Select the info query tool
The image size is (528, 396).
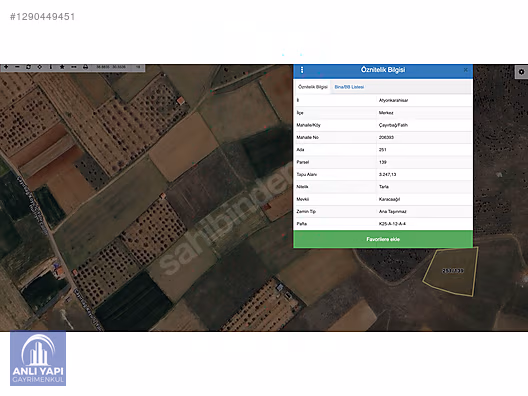point(51,67)
